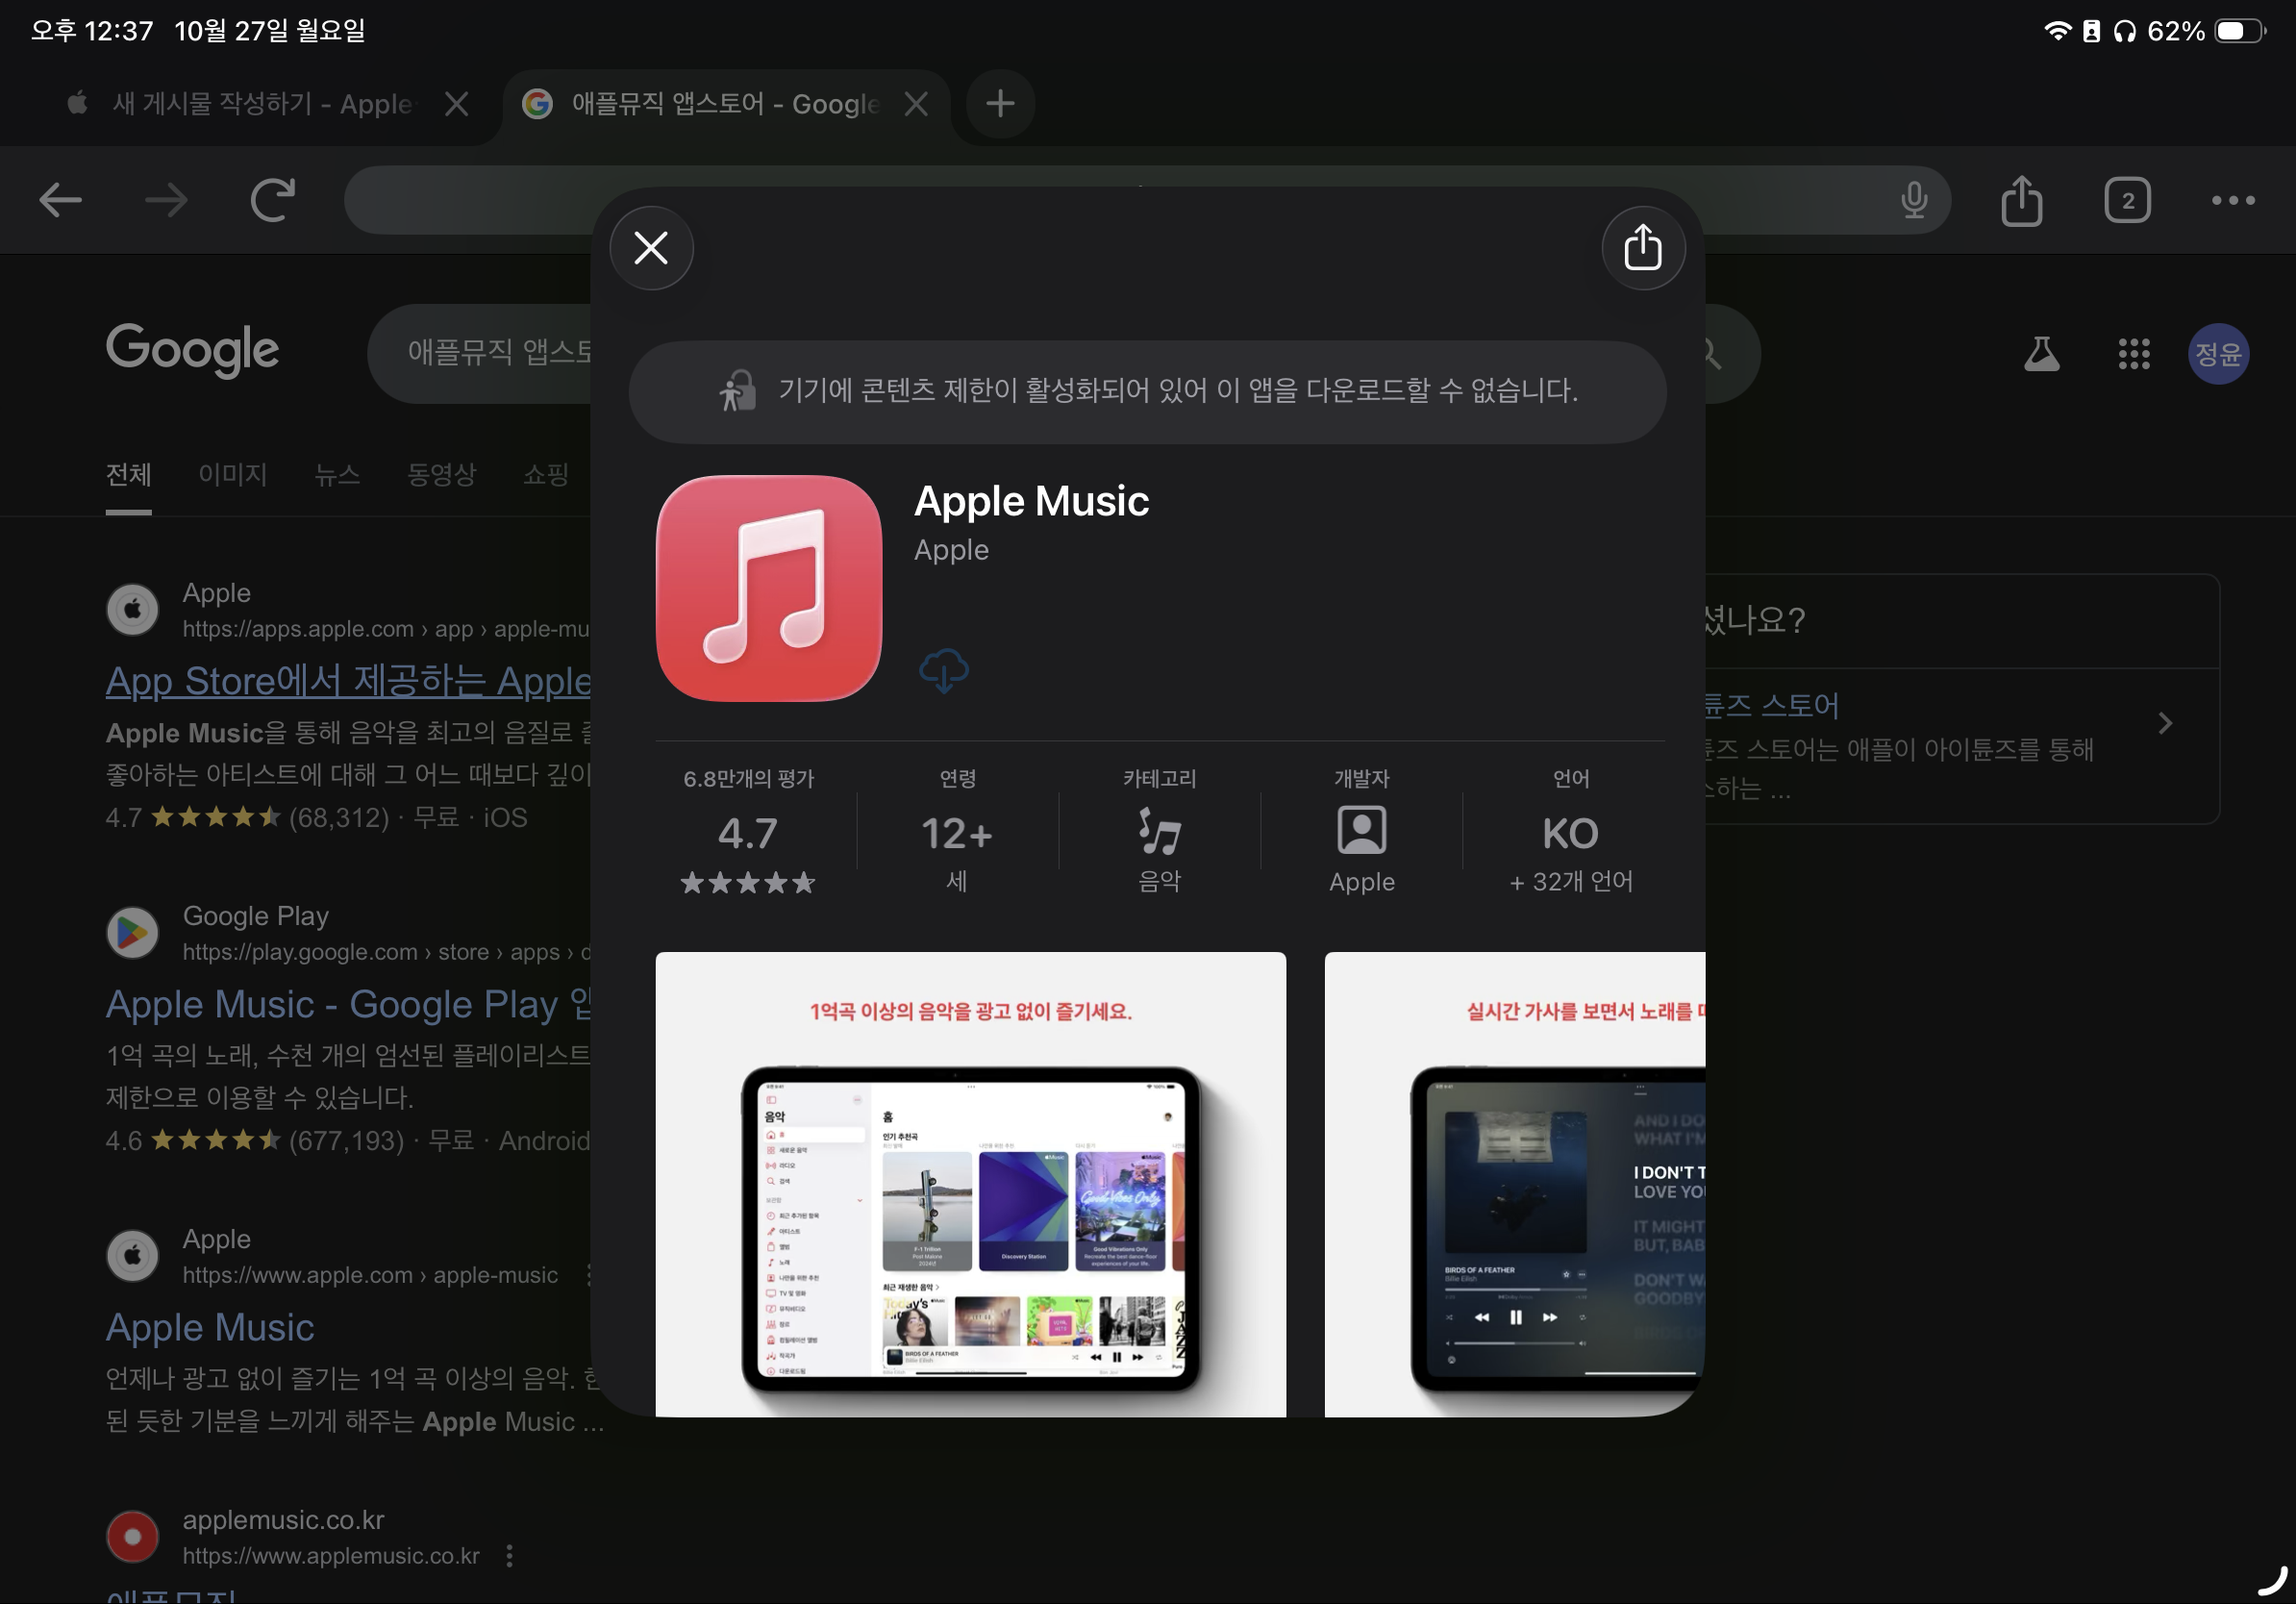Close the Apple Music app overlay
2296x1604 pixels.
point(651,248)
